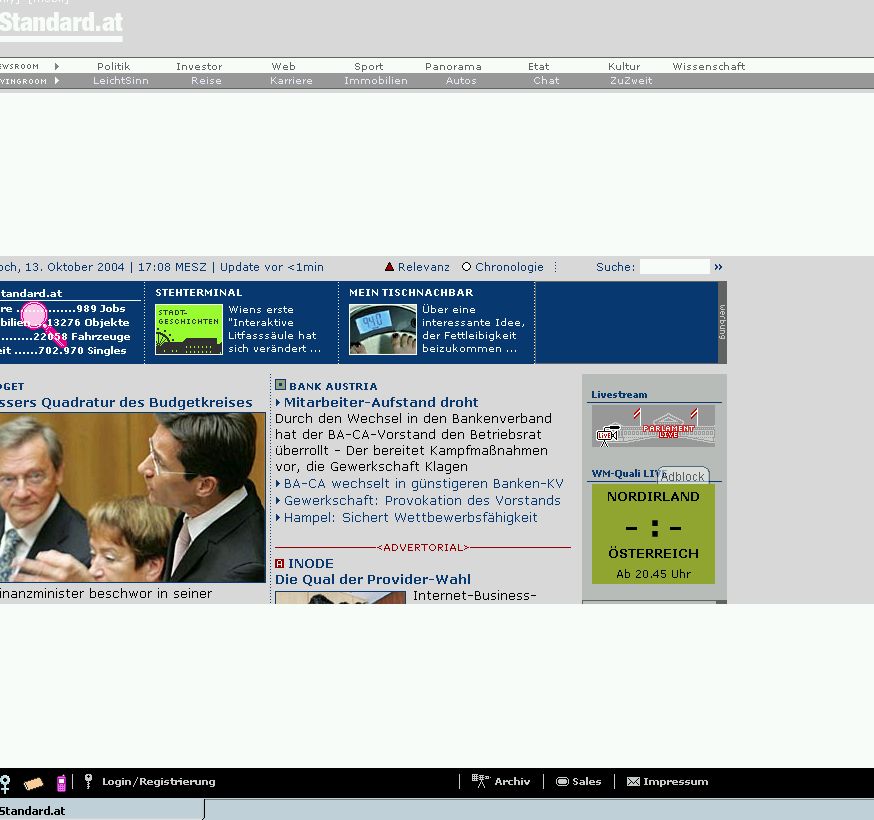Click the key icon beside Login/Registrierung
Screen dimensions: 874x820
tap(88, 781)
